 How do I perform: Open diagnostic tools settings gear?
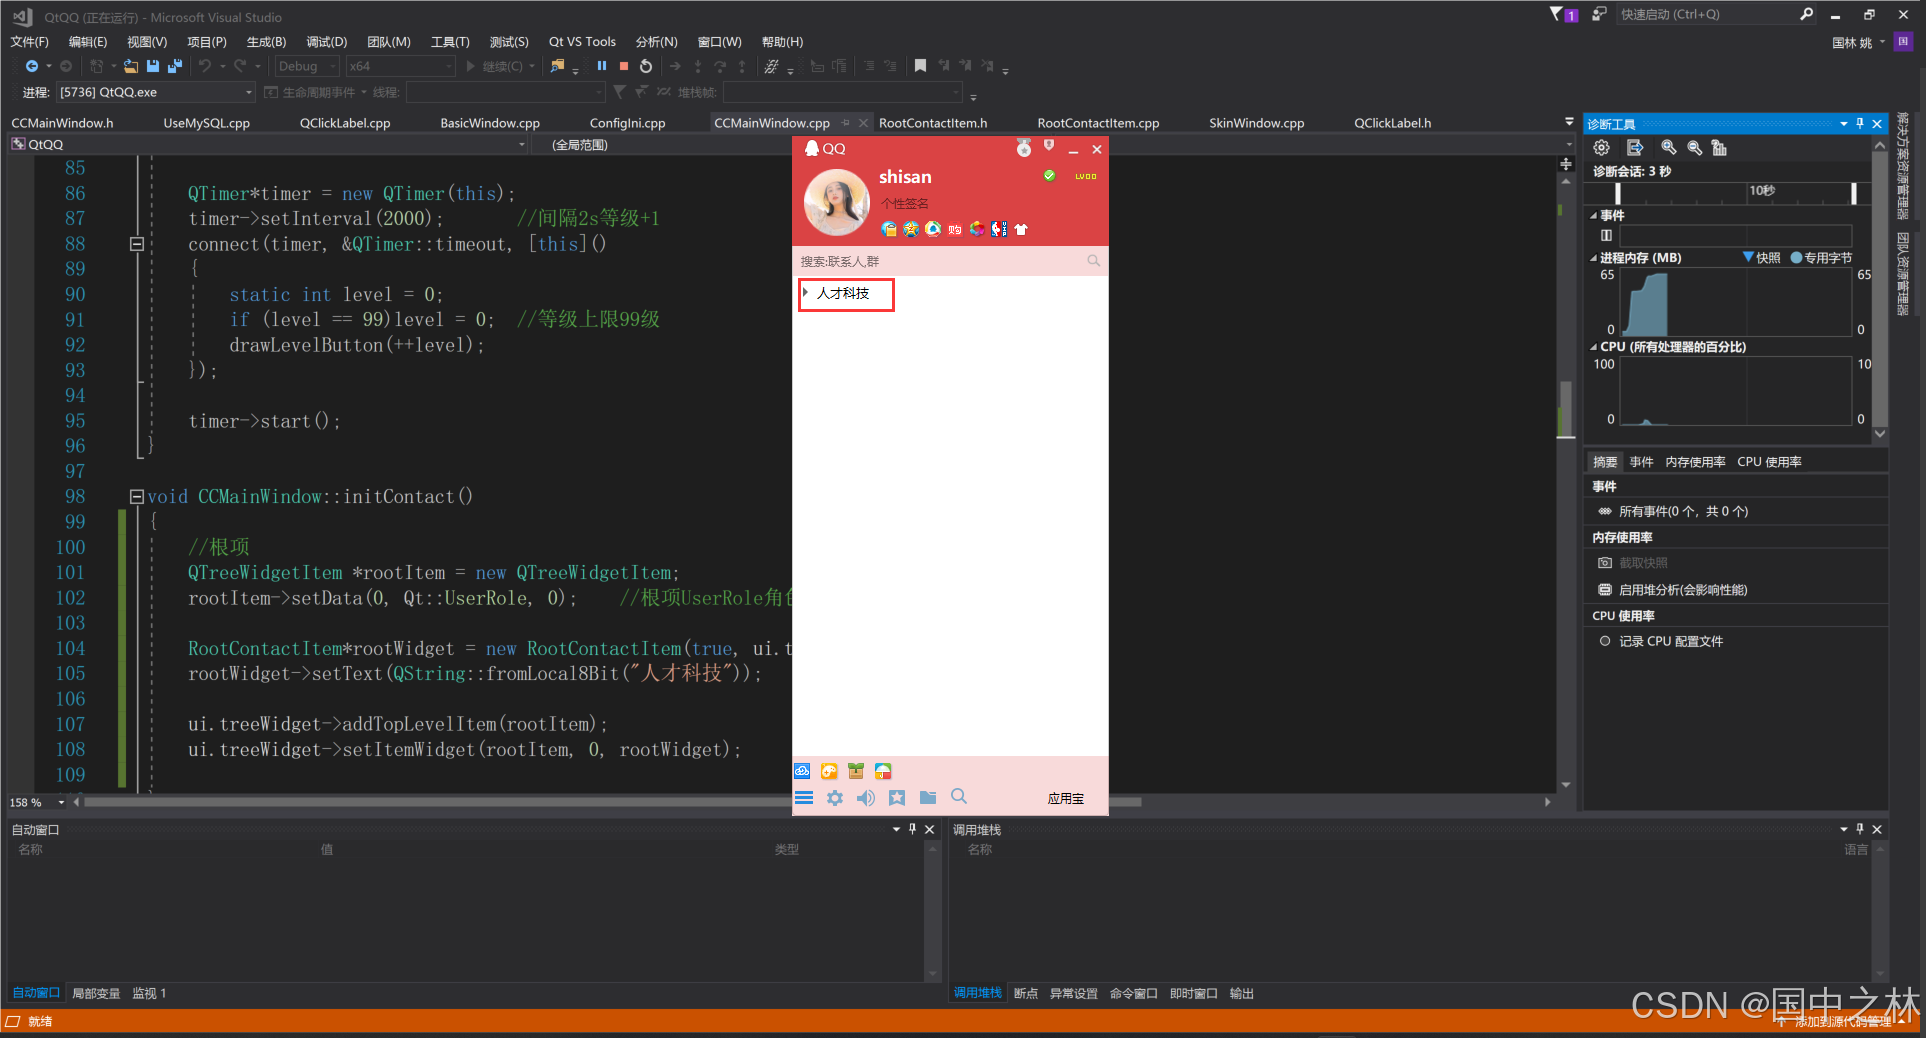pos(1602,148)
